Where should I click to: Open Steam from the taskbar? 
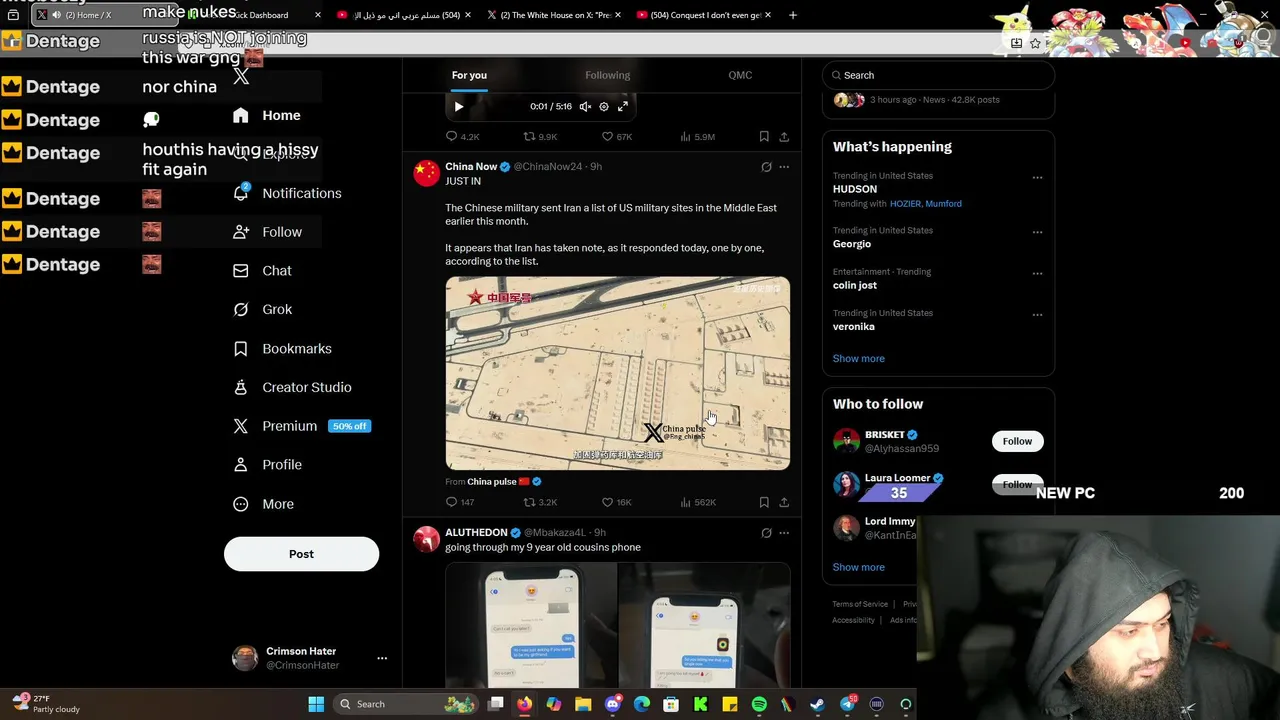[817, 704]
